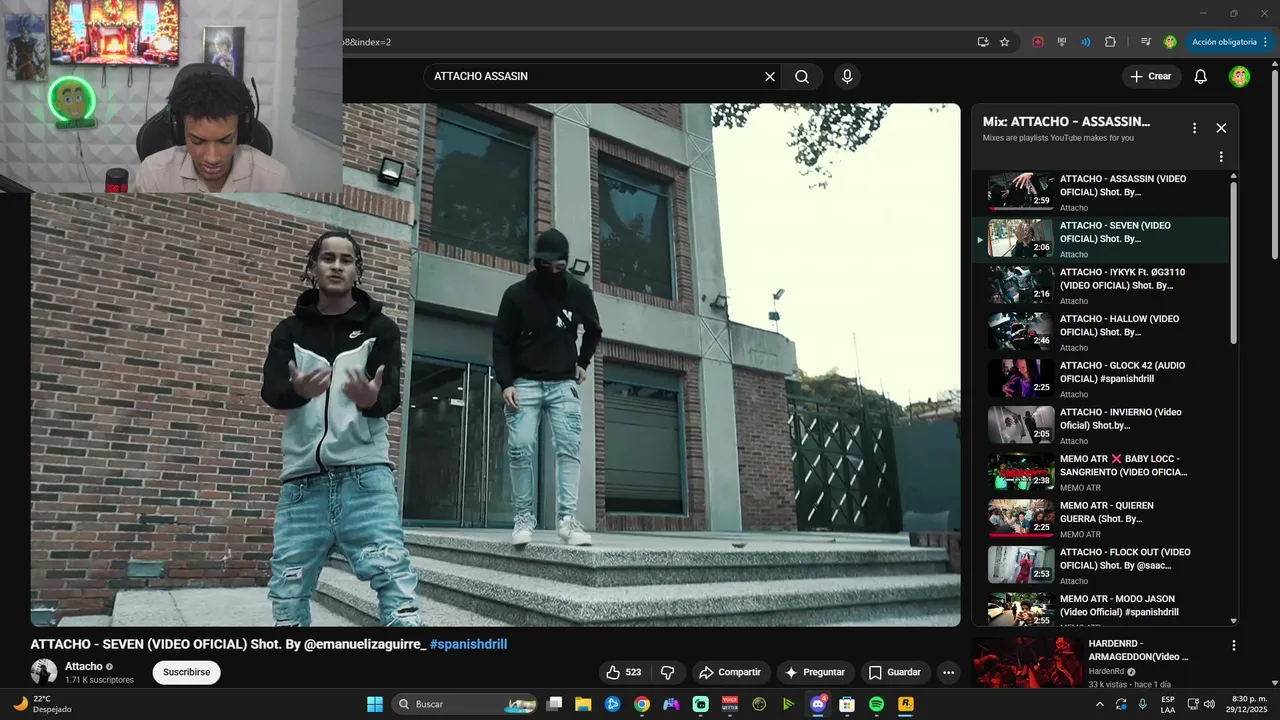Open the weather widget showing 22°C Despejado
Screen dimensions: 1280x720
(x=42, y=704)
